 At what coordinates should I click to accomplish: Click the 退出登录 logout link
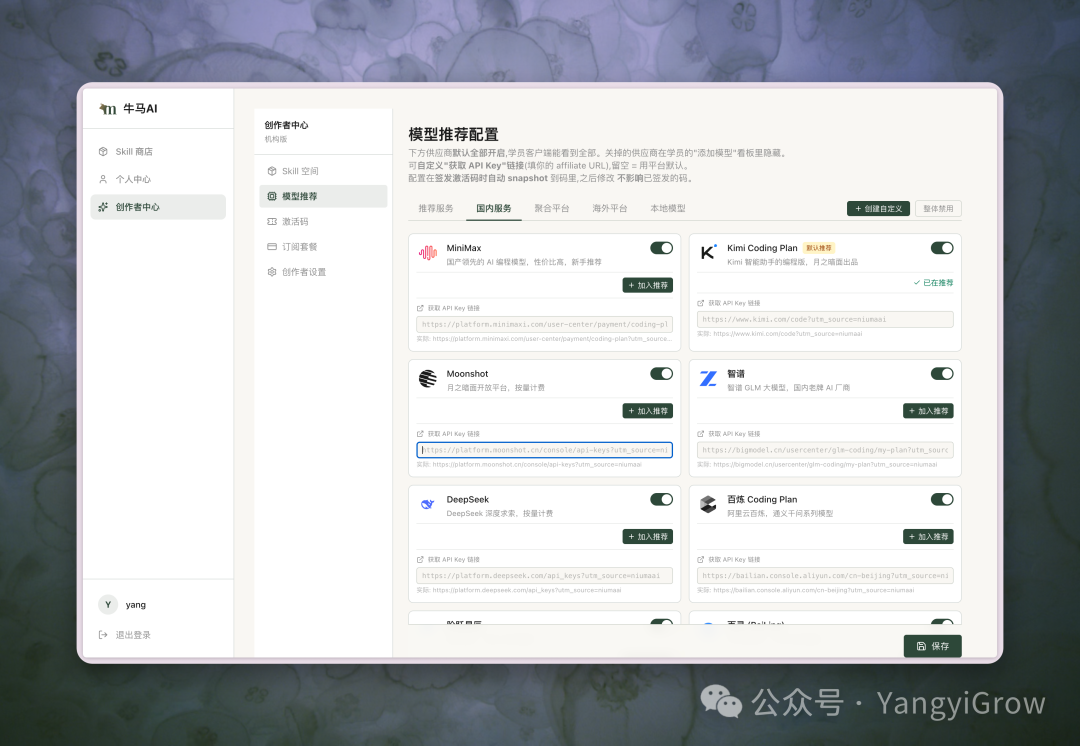tap(125, 635)
